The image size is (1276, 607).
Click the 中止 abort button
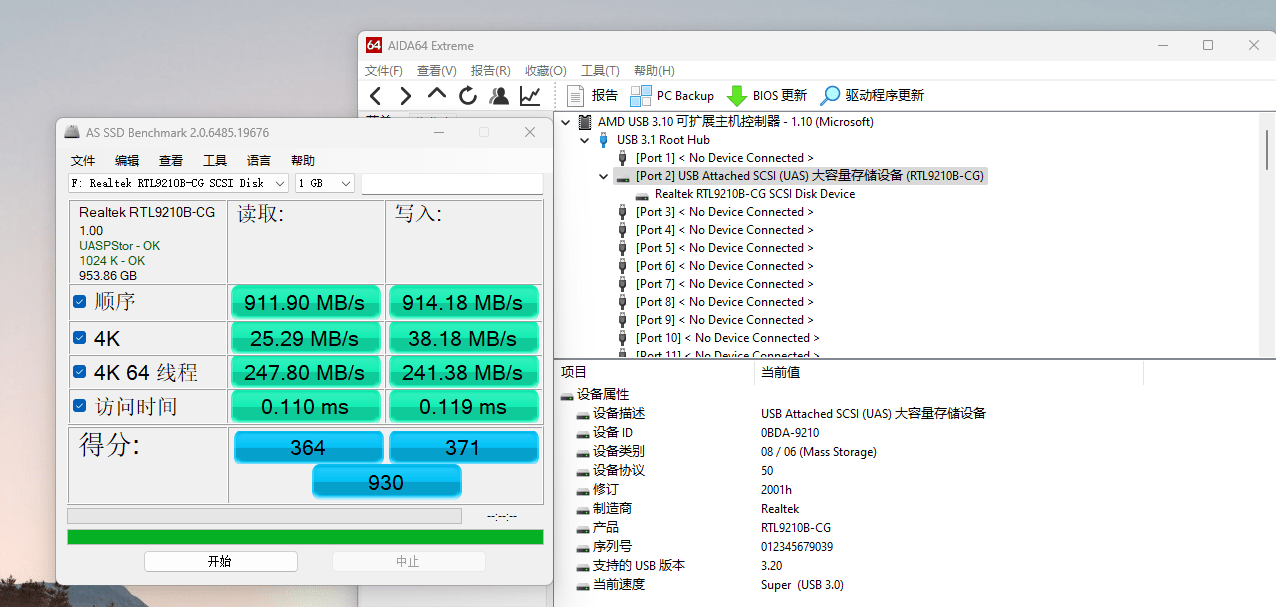click(408, 561)
